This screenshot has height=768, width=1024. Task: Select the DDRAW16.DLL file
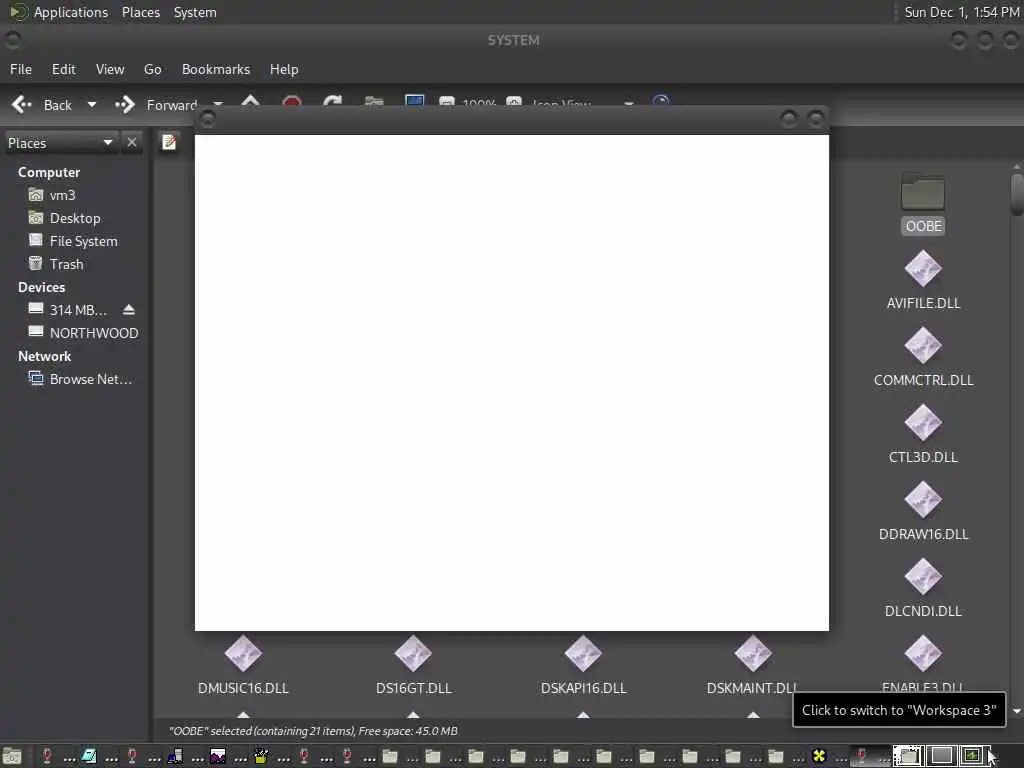[x=923, y=511]
